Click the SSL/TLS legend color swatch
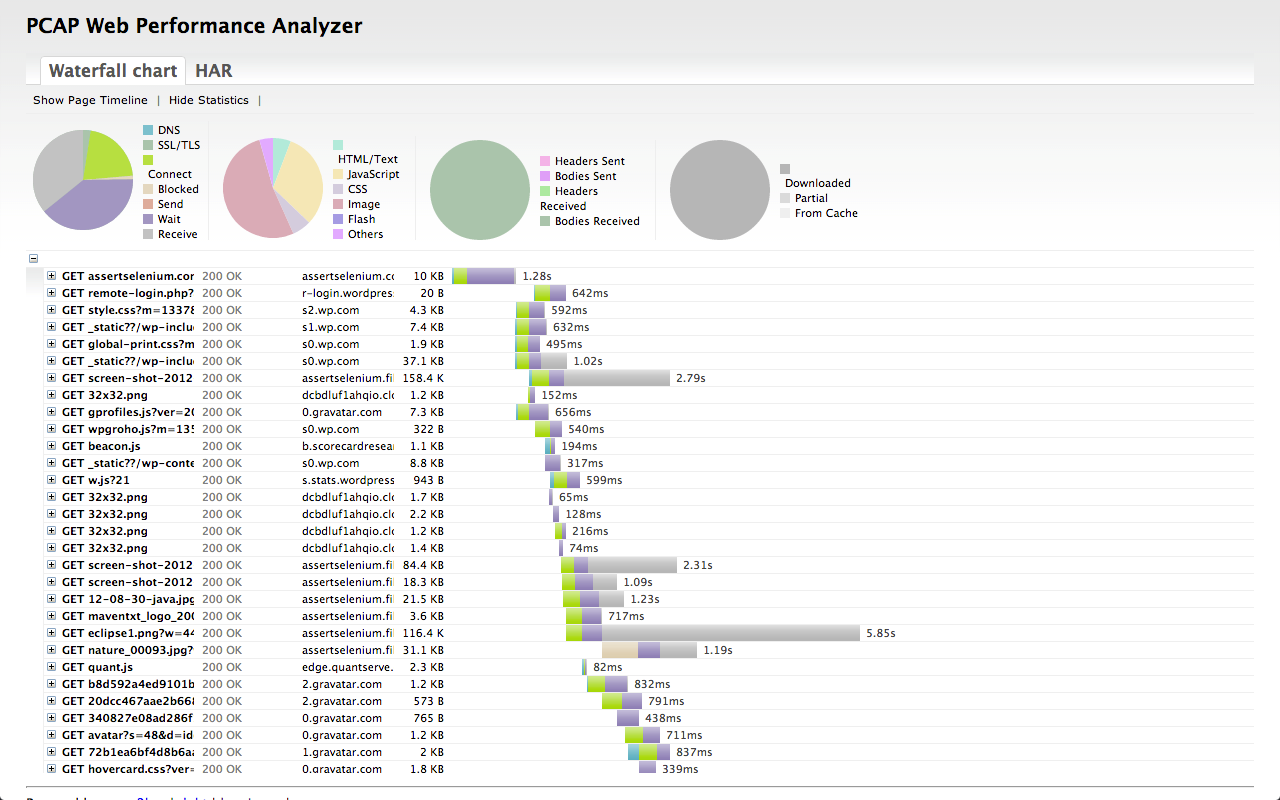The image size is (1280, 800). coord(148,145)
